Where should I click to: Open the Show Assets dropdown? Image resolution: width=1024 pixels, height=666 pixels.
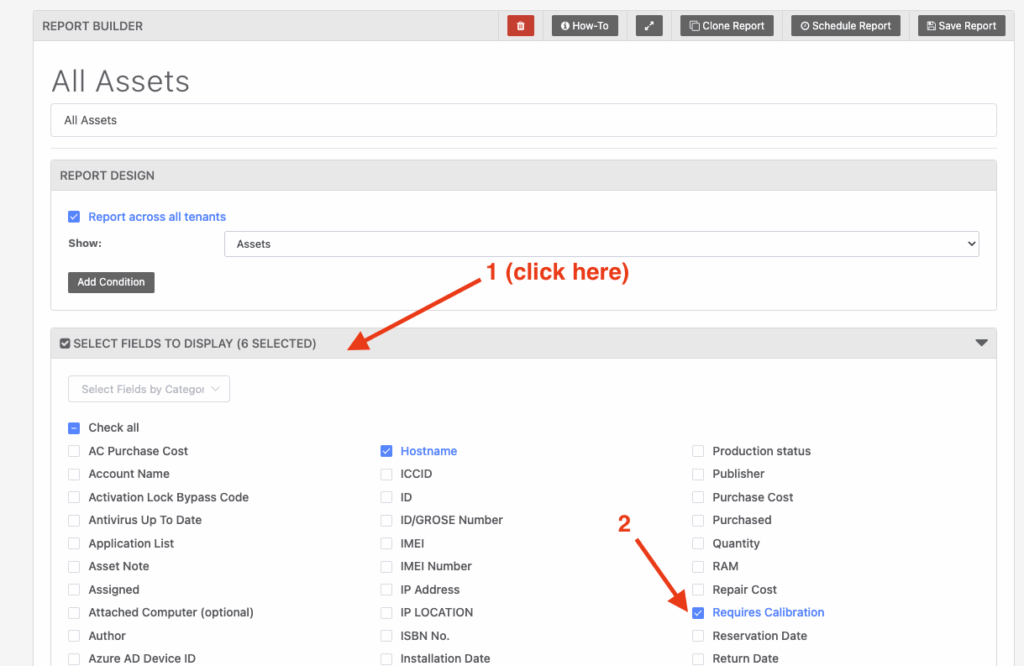(x=601, y=244)
